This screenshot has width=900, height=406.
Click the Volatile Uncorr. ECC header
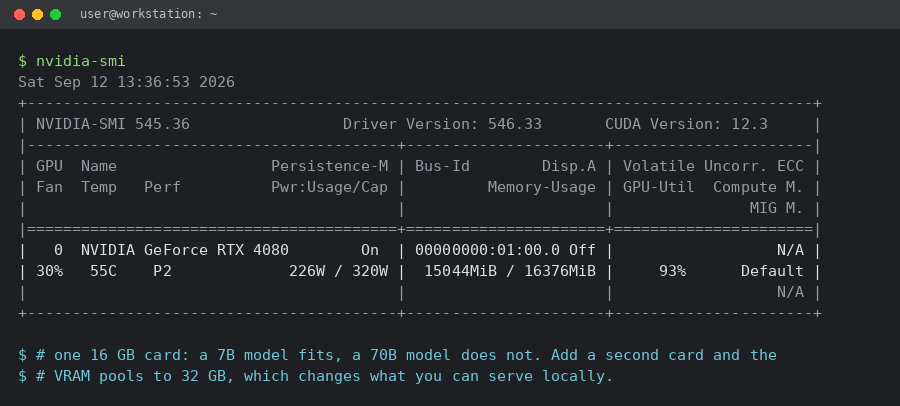(713, 166)
